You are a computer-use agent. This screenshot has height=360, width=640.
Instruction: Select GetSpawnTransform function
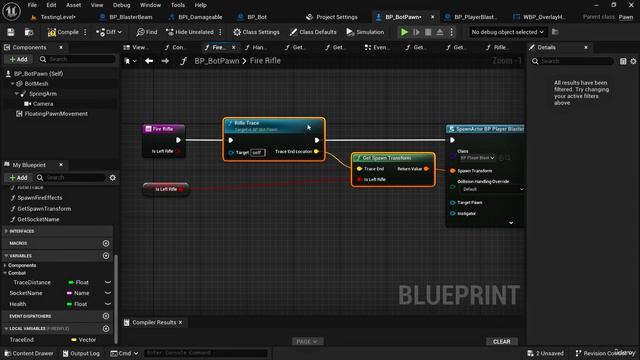[44, 209]
